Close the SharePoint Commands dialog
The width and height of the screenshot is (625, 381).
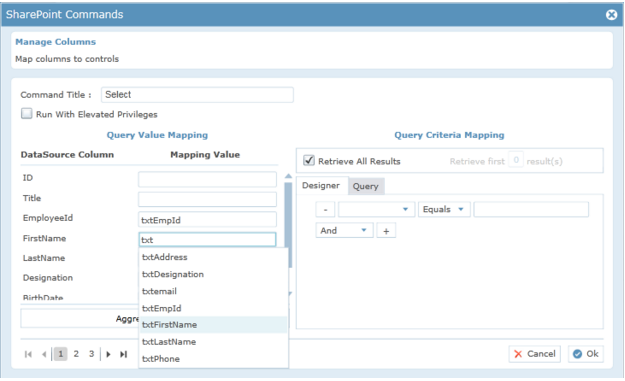pos(611,15)
